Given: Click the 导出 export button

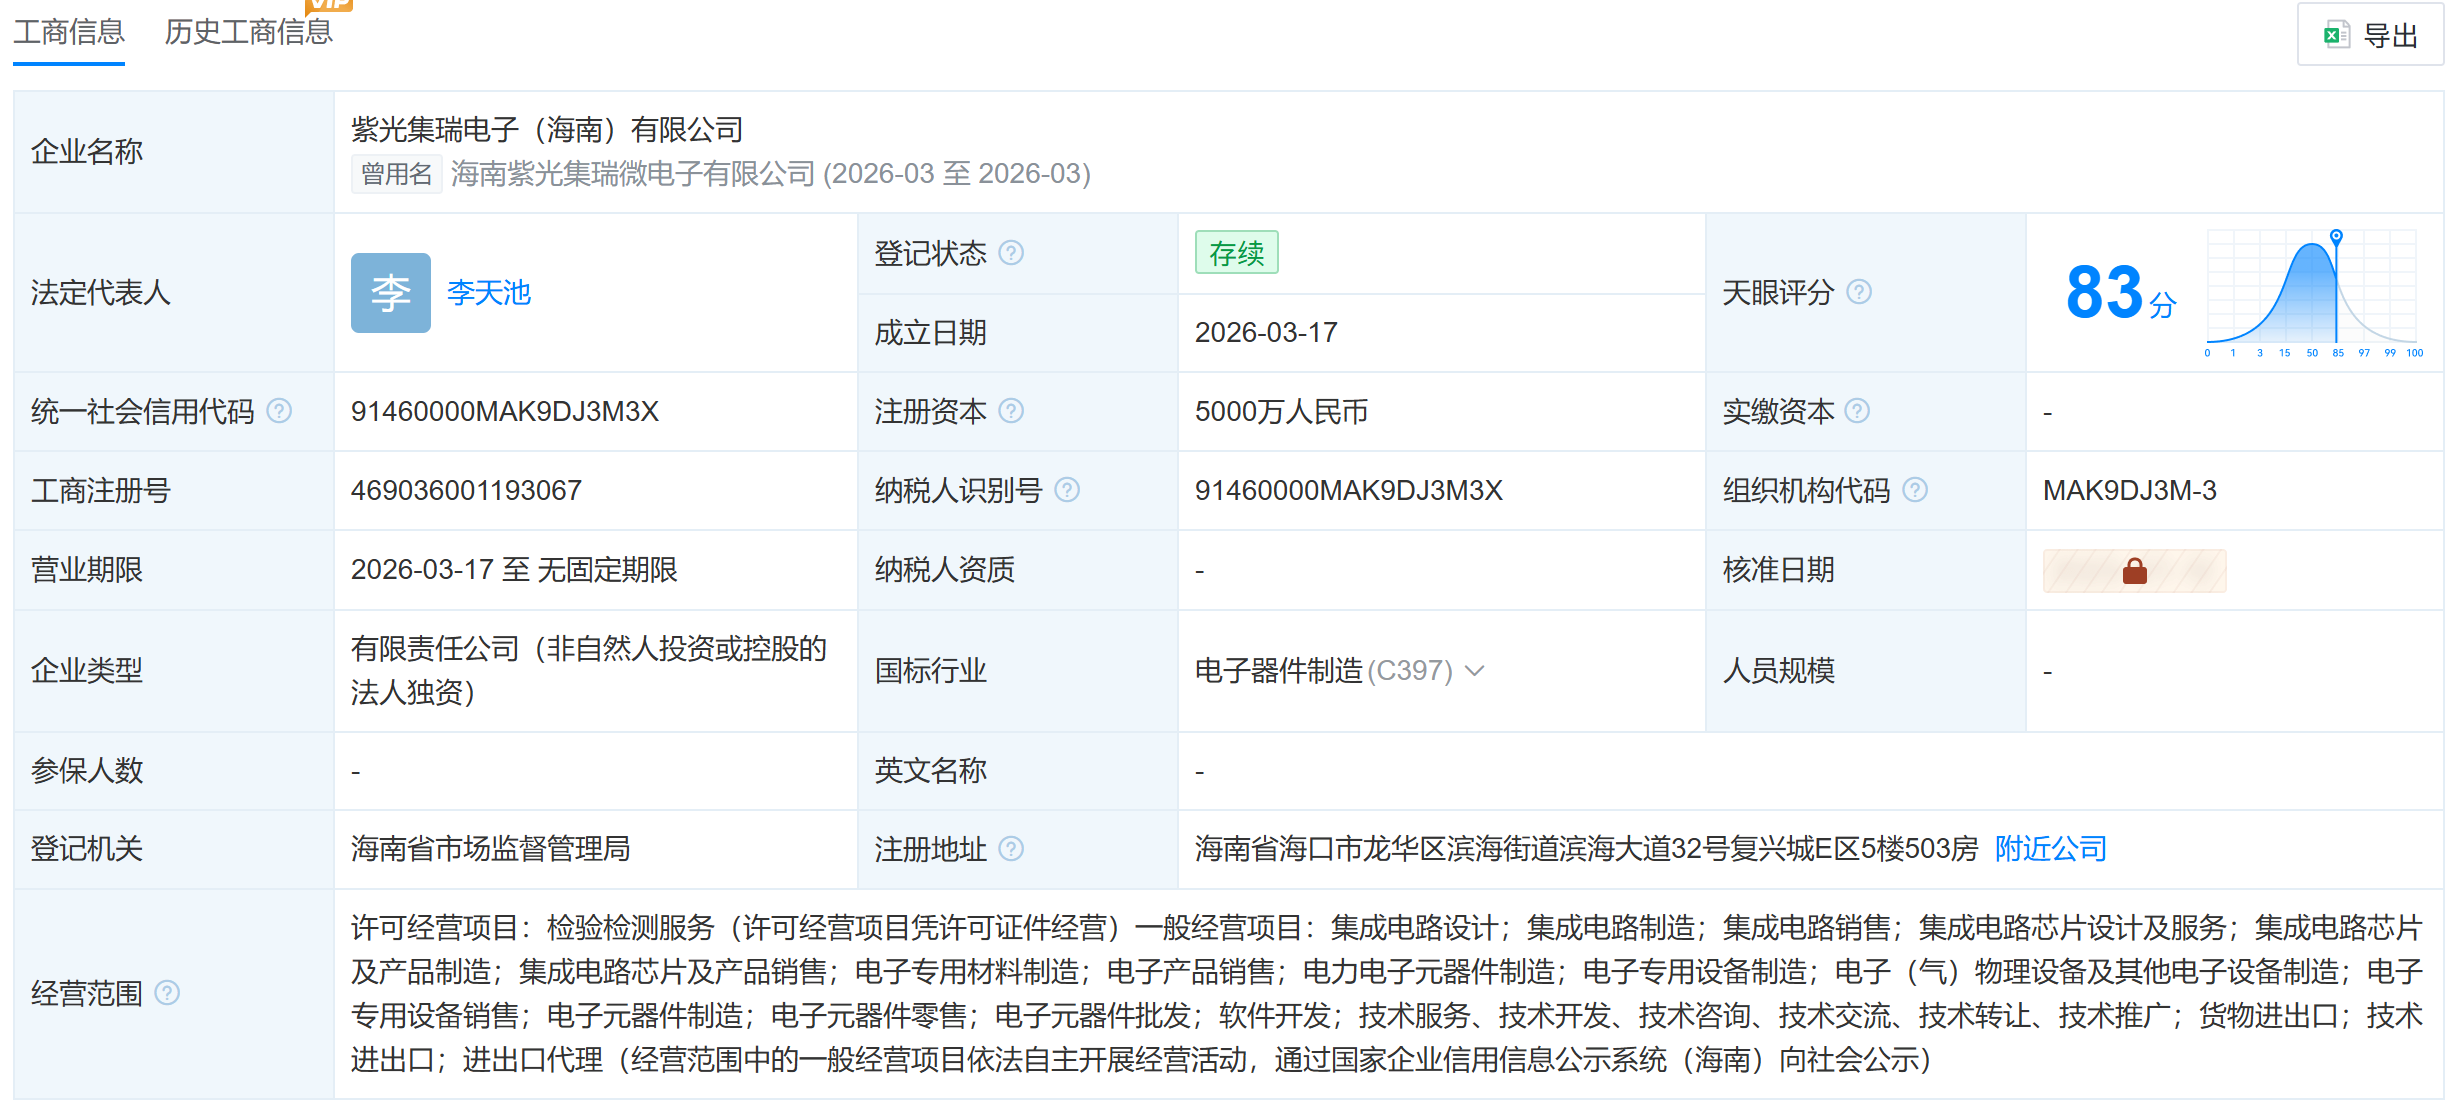Looking at the screenshot, I should [x=2370, y=35].
